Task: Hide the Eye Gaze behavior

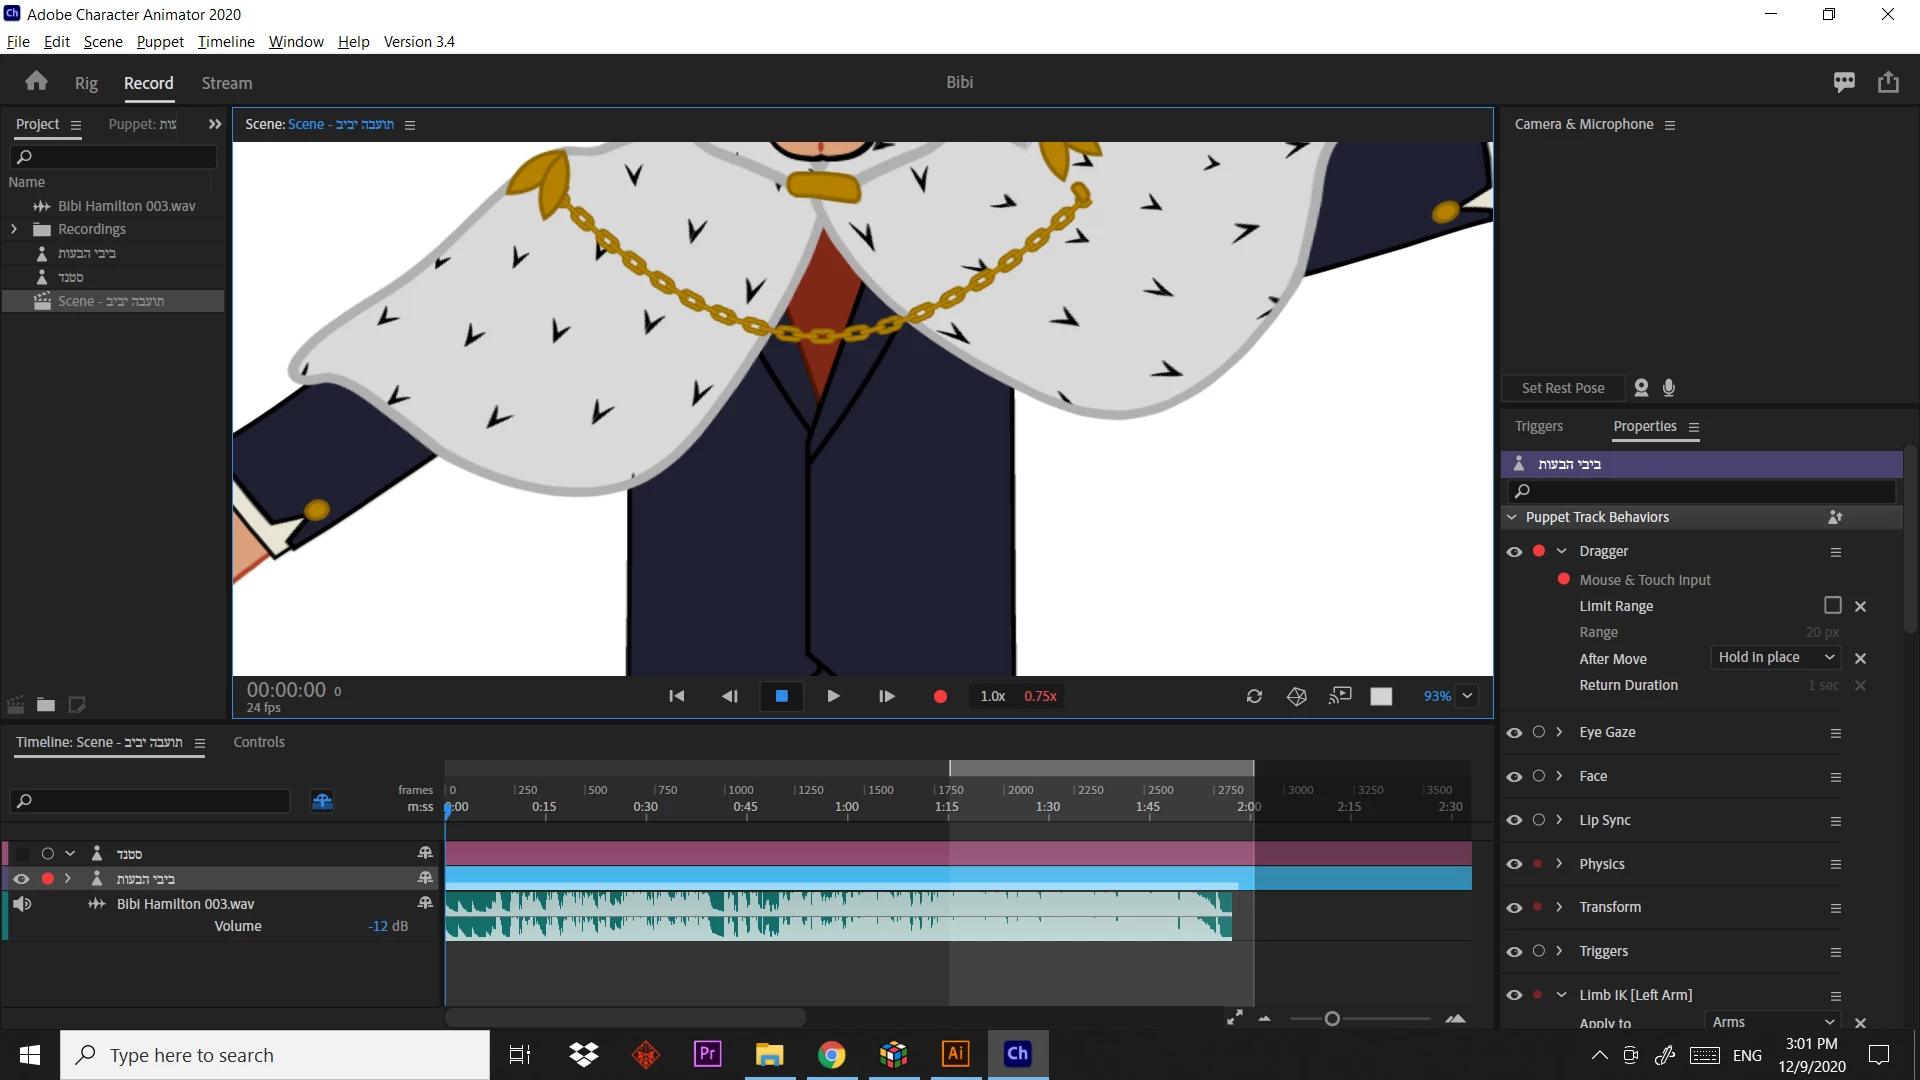Action: coord(1514,733)
